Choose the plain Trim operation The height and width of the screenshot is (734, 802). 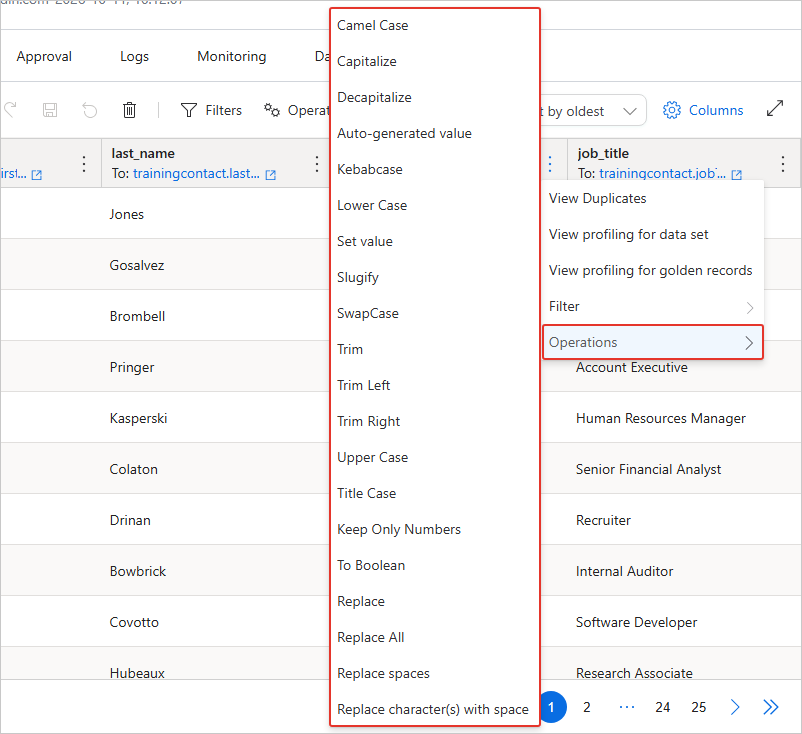click(435, 349)
